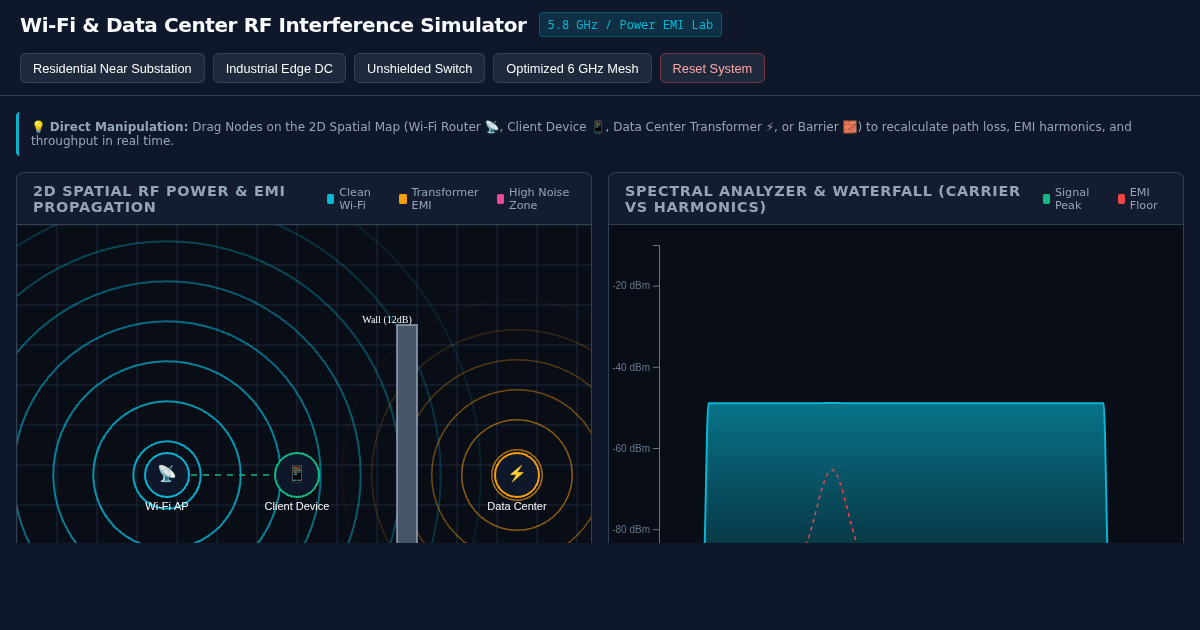Select the Wi-Fi AP router node icon
1200x630 pixels.
tap(167, 474)
